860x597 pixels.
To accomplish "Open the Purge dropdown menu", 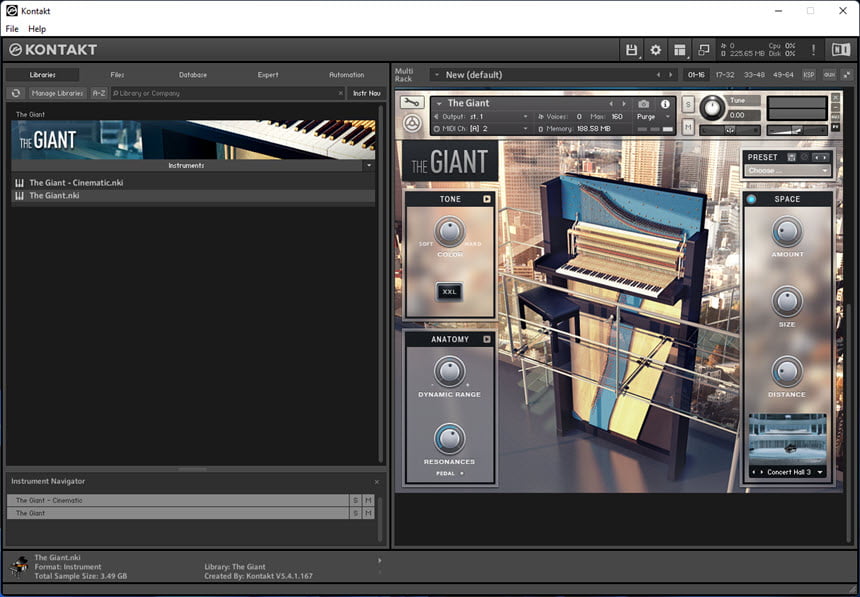I will pyautogui.click(x=653, y=116).
